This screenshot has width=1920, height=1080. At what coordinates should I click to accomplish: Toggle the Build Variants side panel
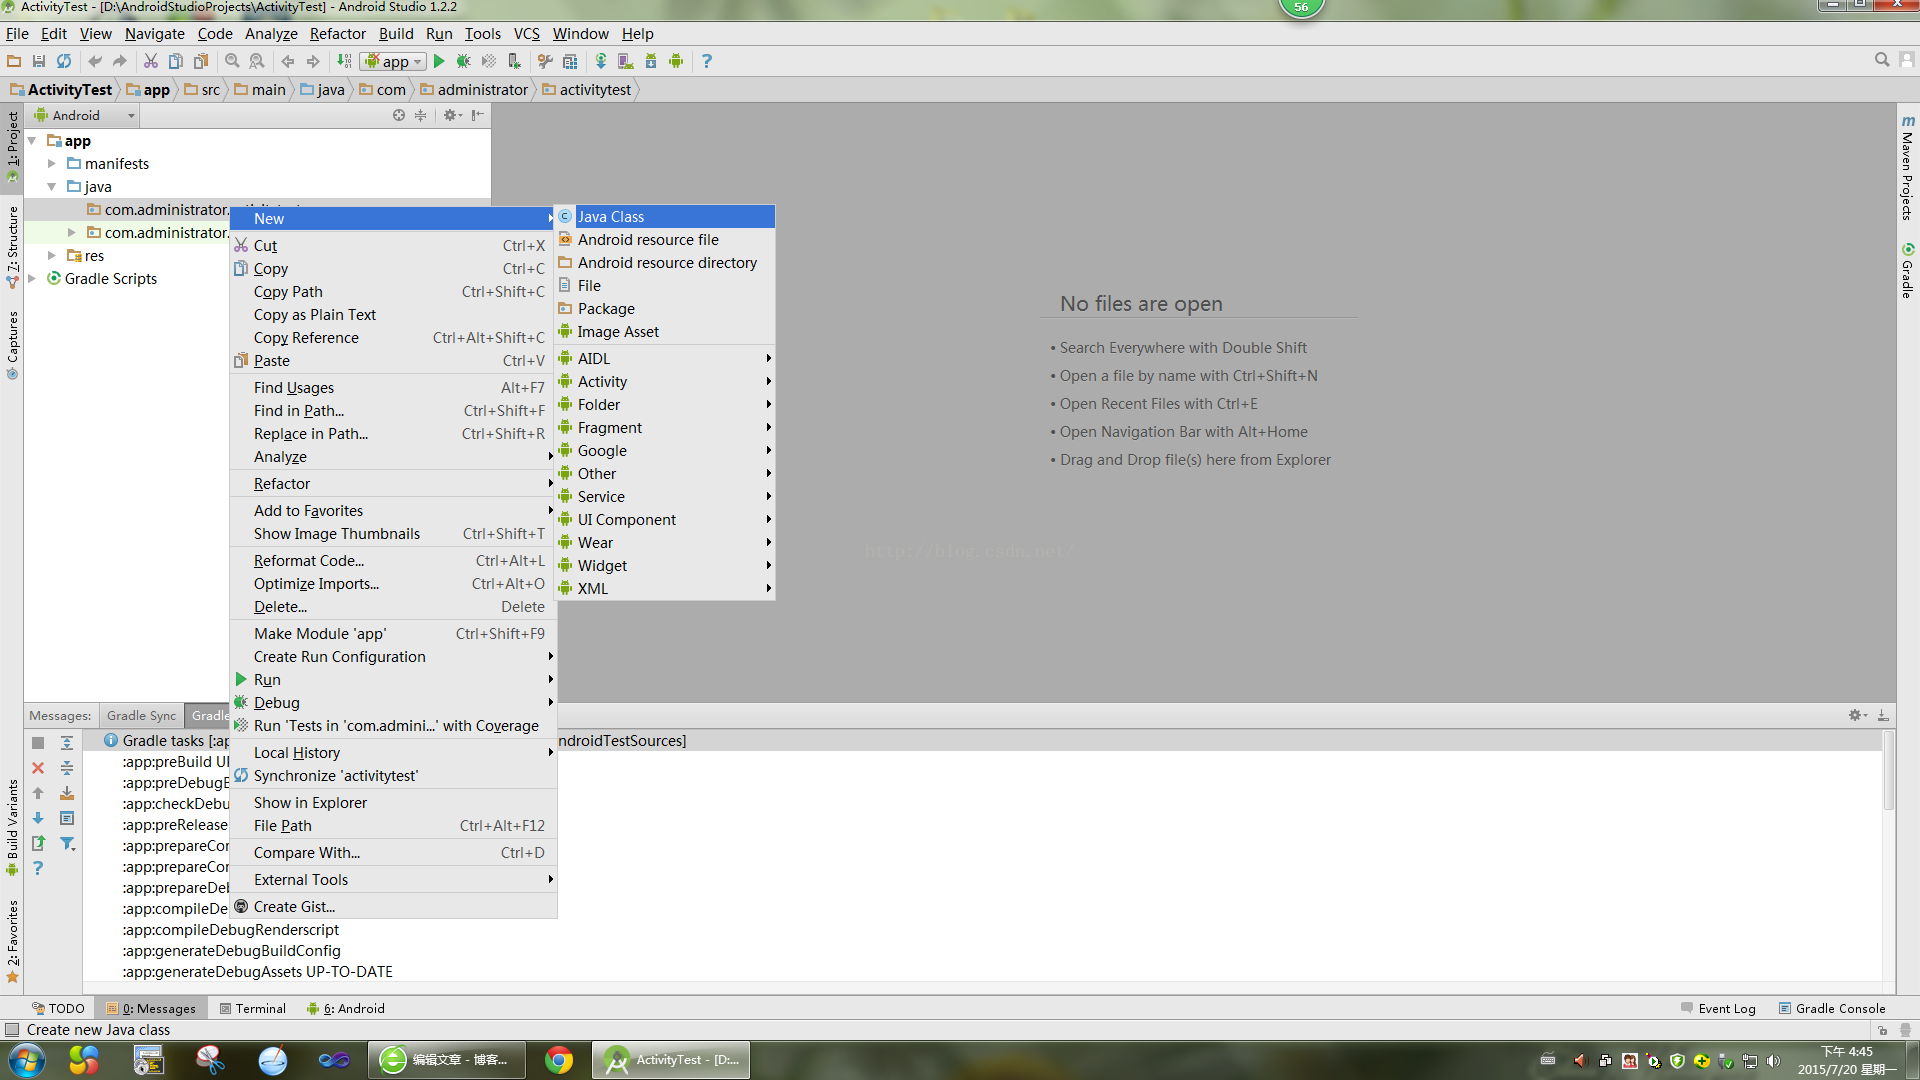point(12,828)
